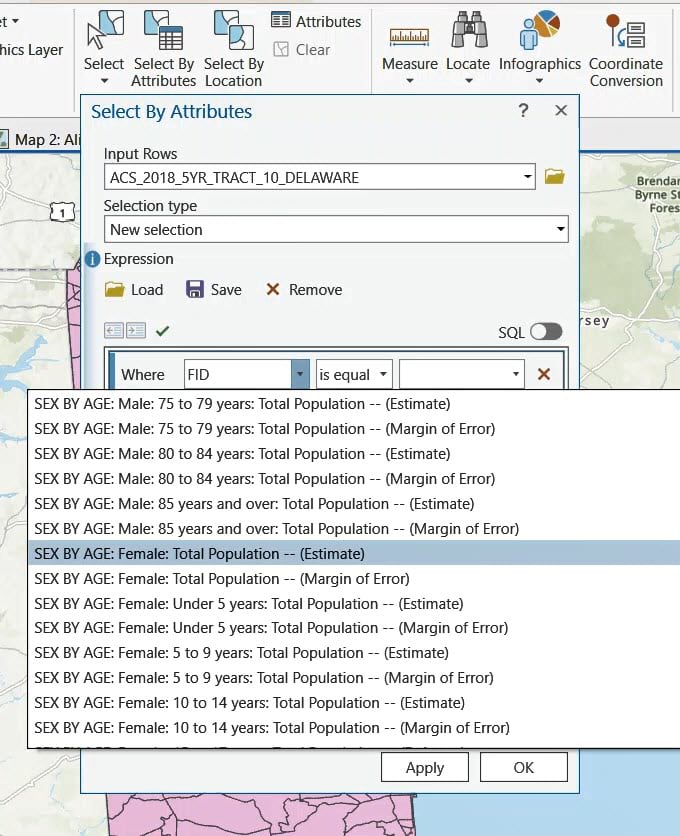Expand the Measure dropdown arrow
Image resolution: width=680 pixels, height=836 pixels.
coord(410,81)
